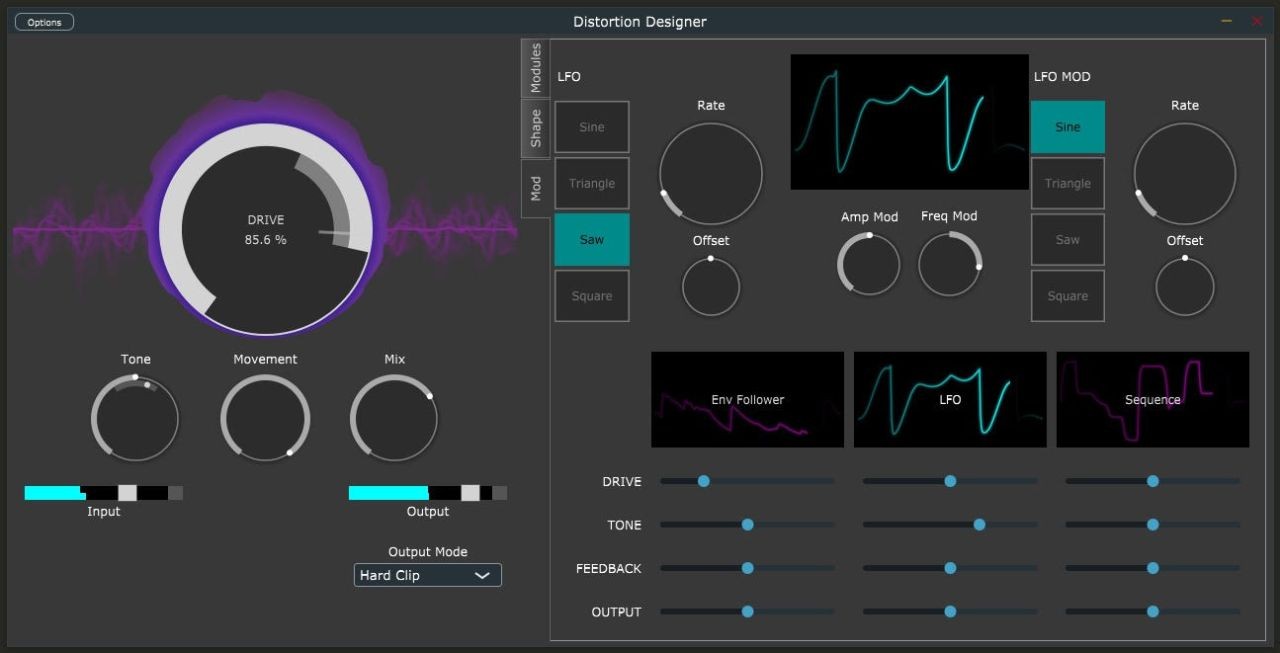Screen dimensions: 1280x653
Task: Open the Output Mode Hard Clip dropdown
Action: click(x=428, y=575)
